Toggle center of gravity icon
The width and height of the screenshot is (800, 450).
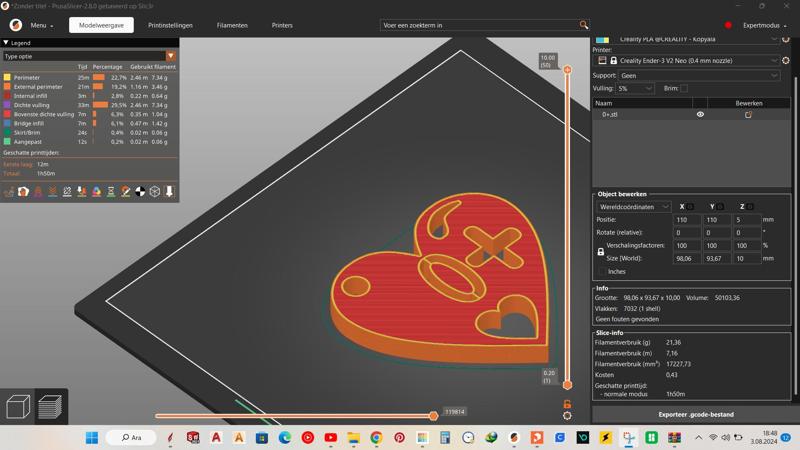[x=140, y=192]
